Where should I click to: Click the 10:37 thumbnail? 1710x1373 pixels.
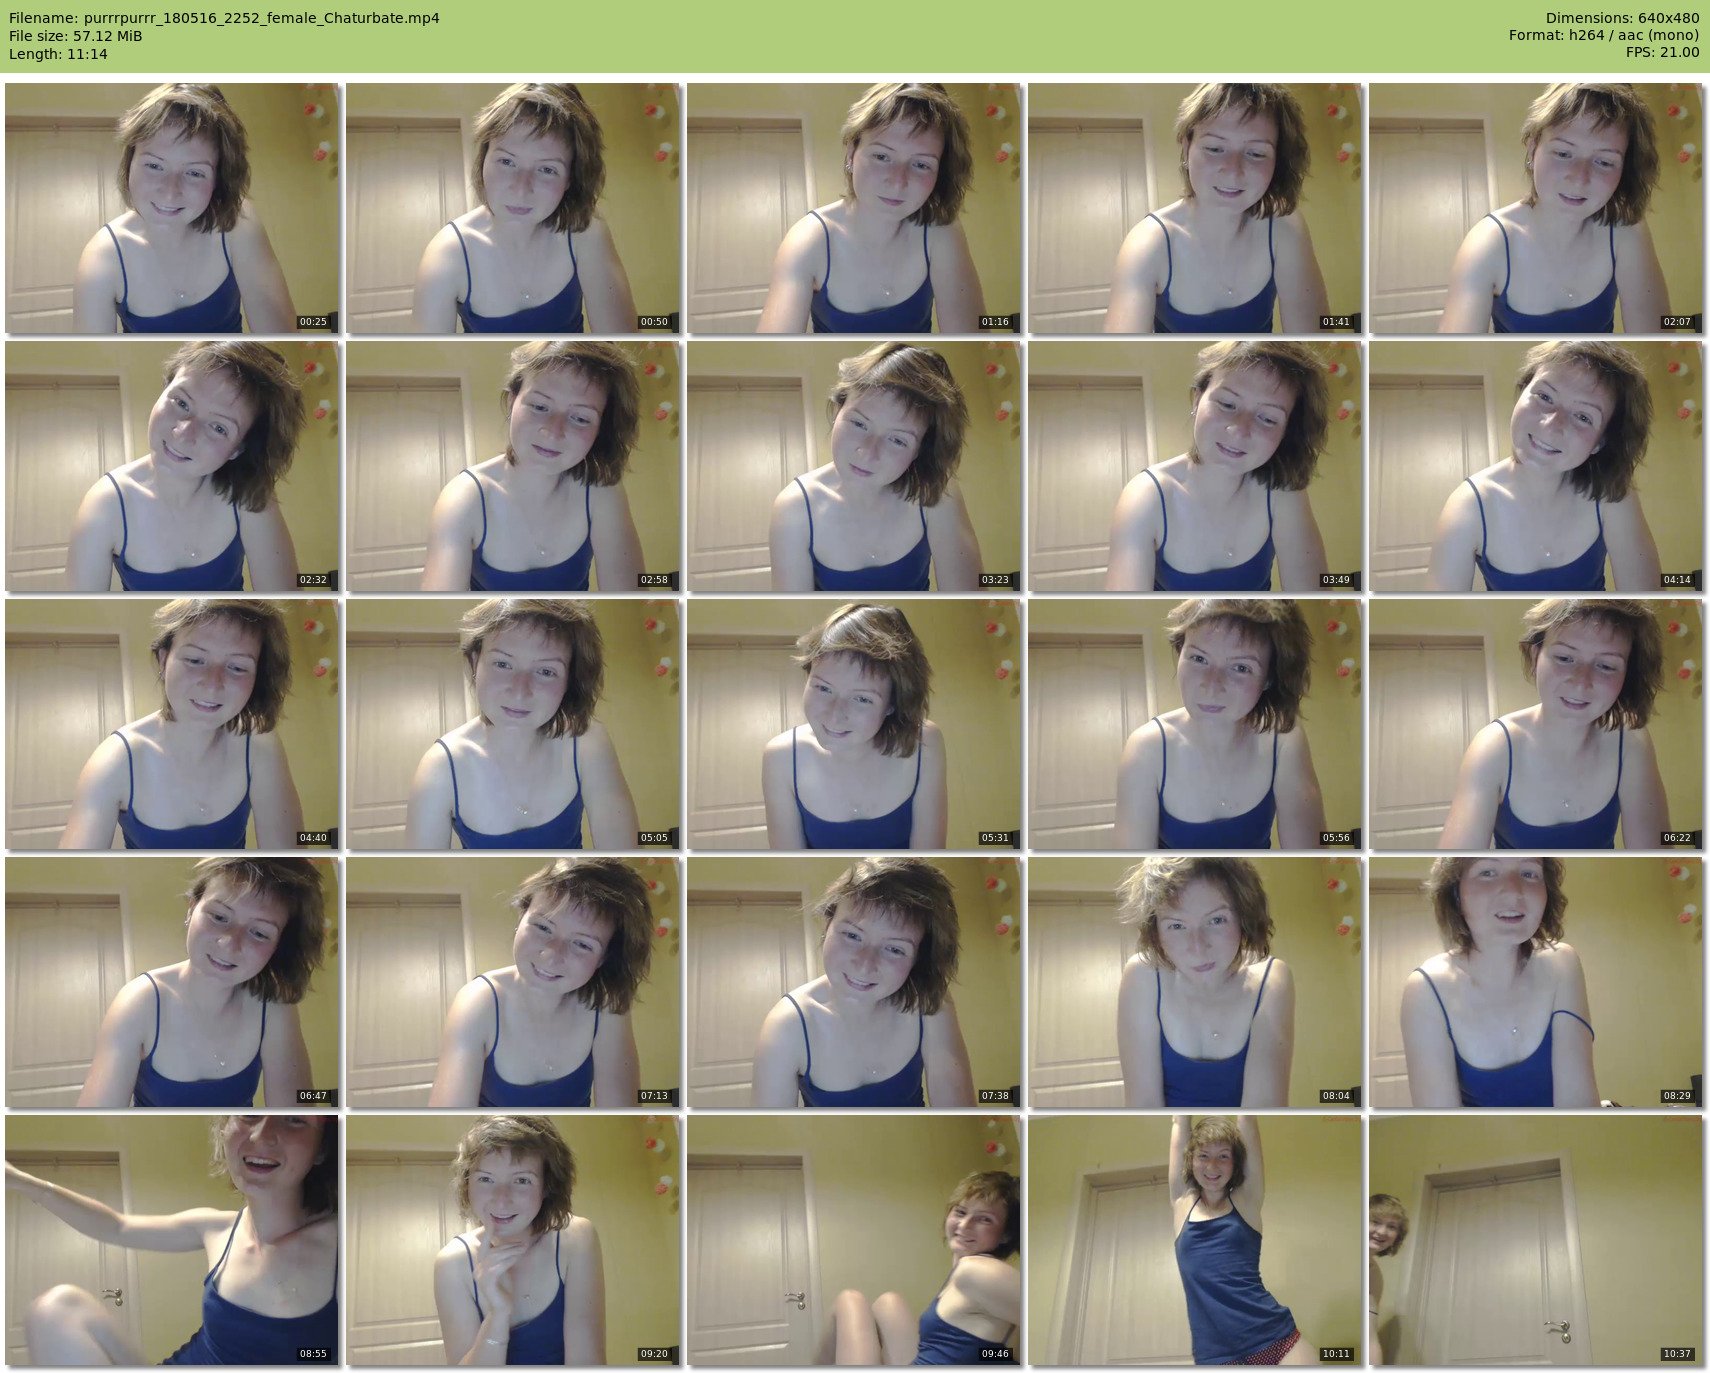click(x=1536, y=1240)
